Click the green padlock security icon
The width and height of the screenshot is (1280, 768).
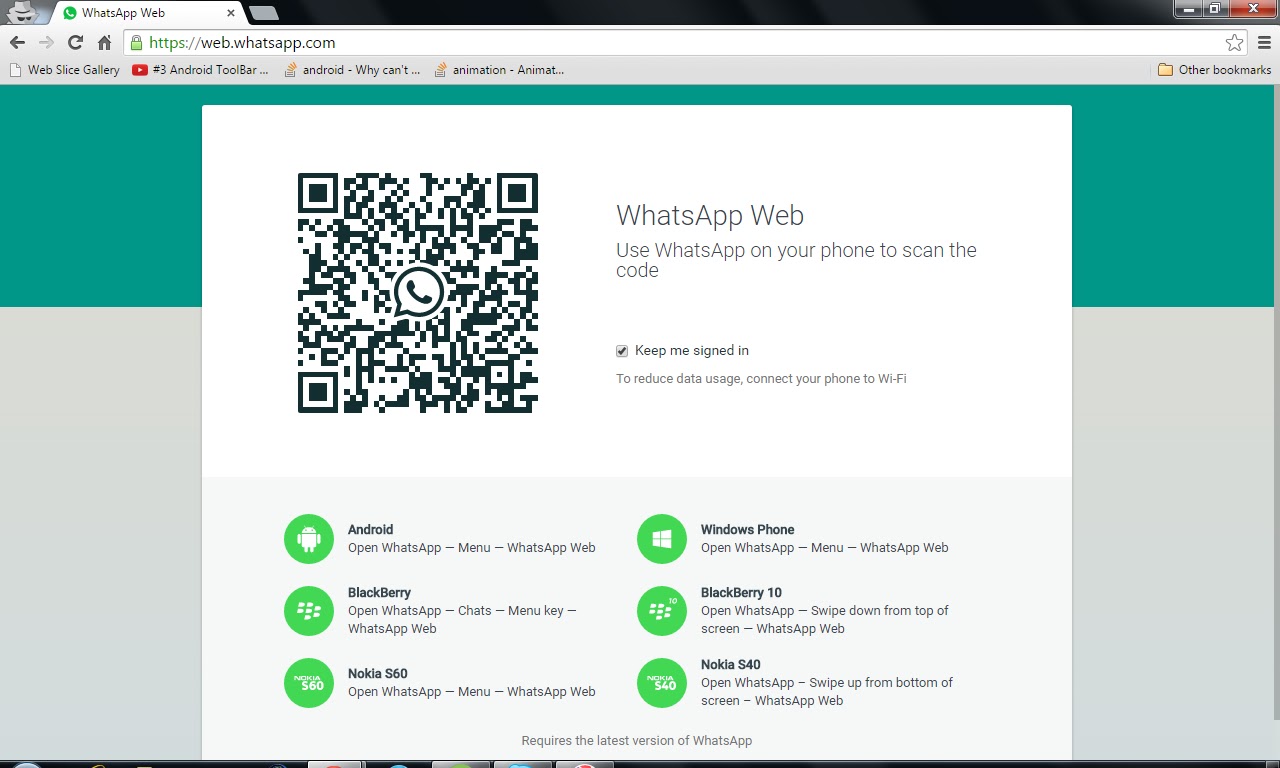136,43
